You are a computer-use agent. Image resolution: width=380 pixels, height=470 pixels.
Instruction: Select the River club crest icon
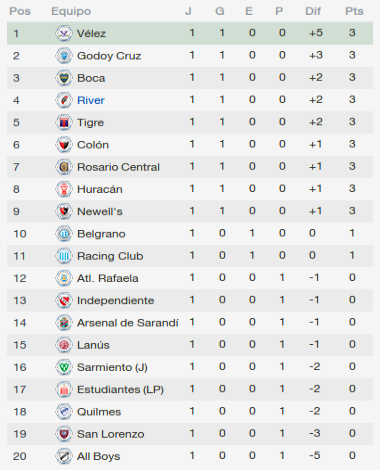(x=64, y=100)
